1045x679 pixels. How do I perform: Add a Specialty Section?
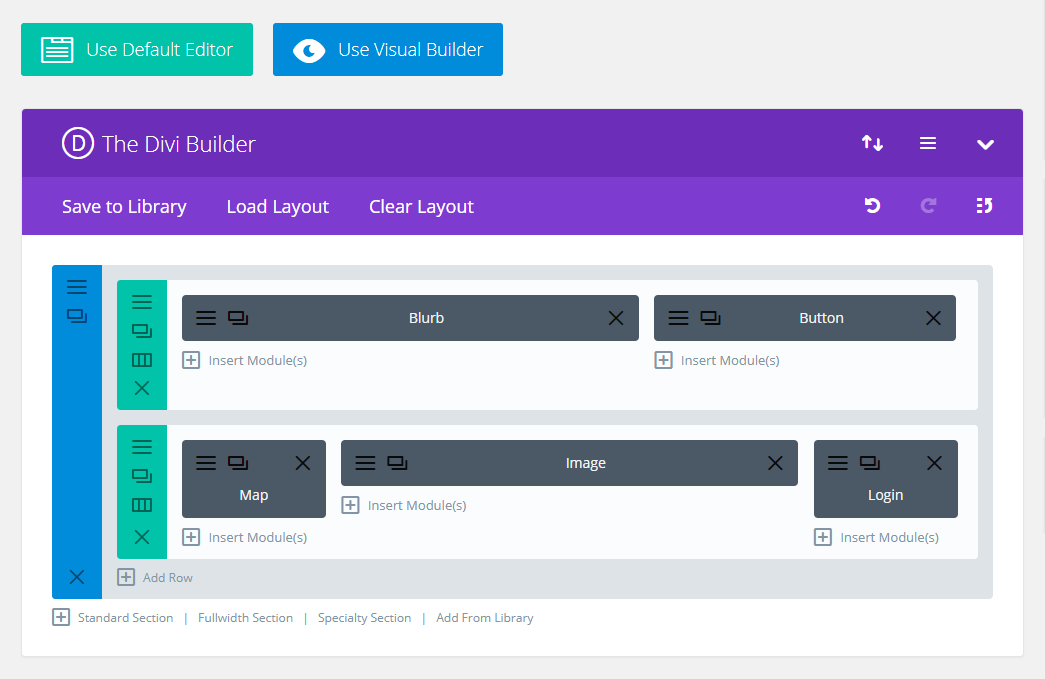click(x=365, y=618)
